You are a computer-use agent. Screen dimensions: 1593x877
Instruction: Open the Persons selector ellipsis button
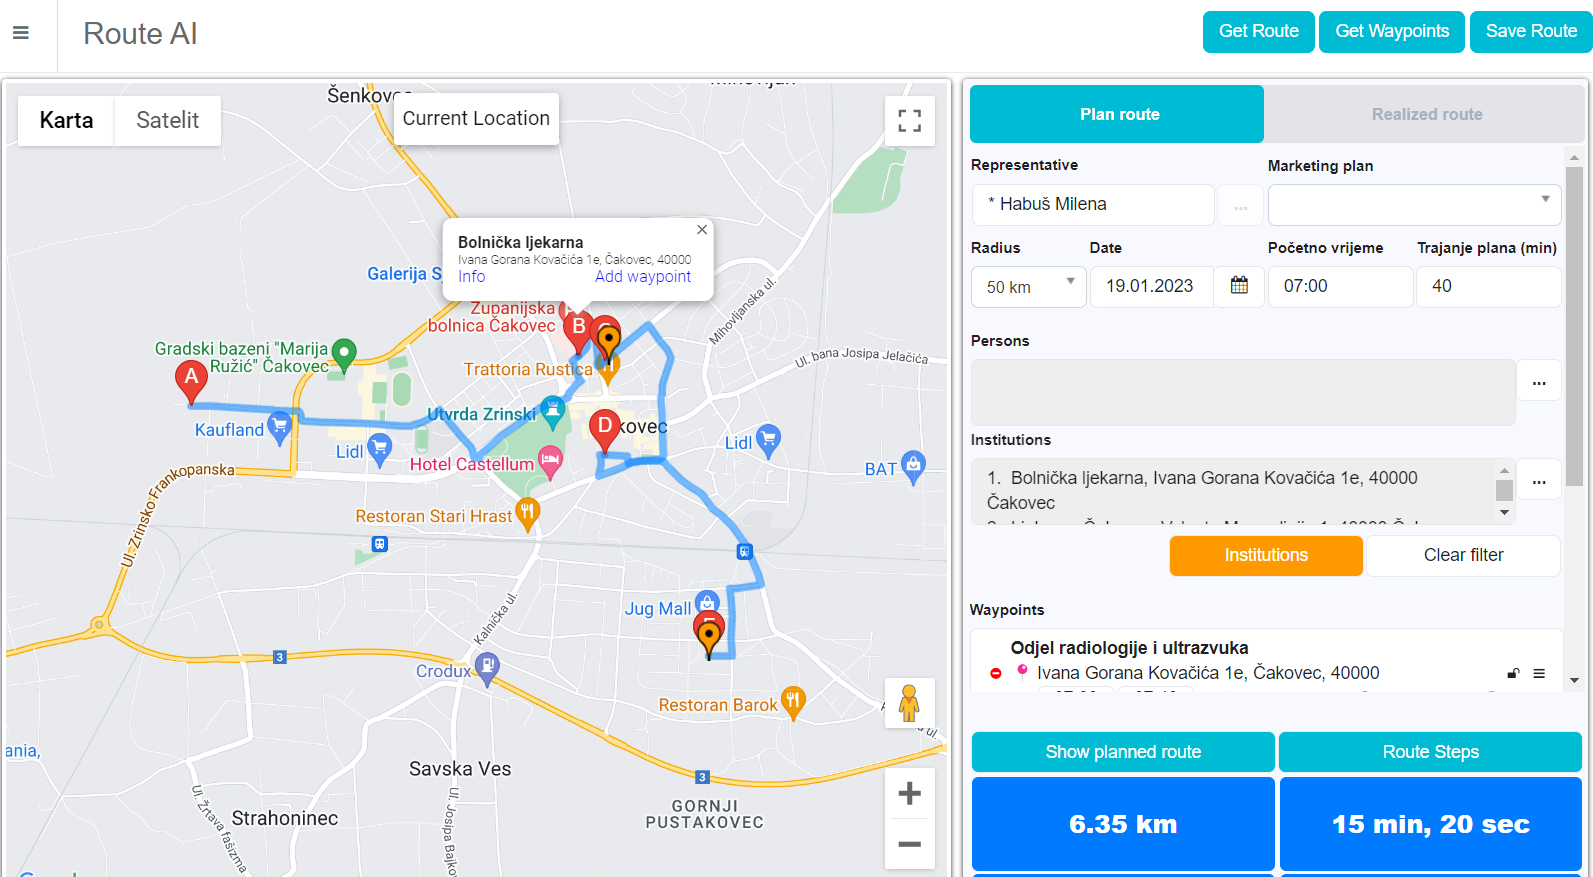pos(1539,381)
